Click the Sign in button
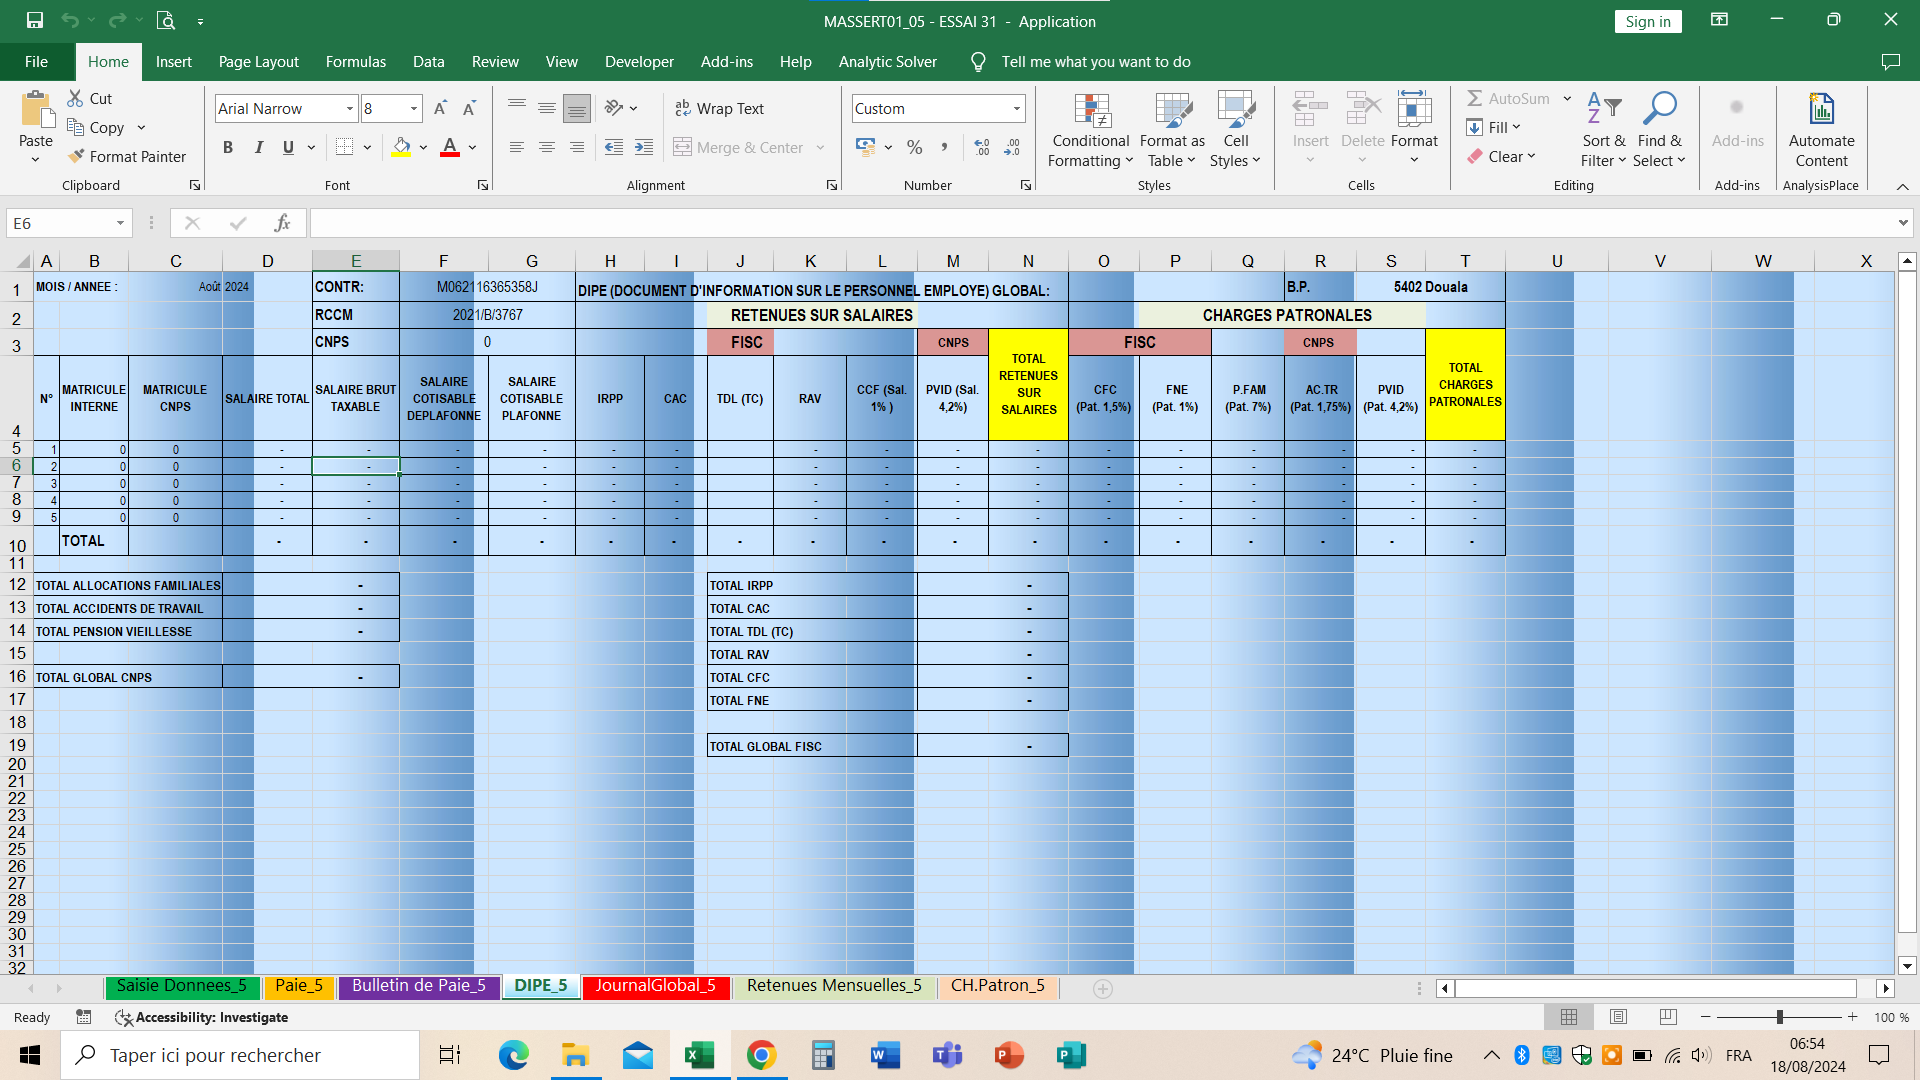The width and height of the screenshot is (1920, 1080). 1648,21
